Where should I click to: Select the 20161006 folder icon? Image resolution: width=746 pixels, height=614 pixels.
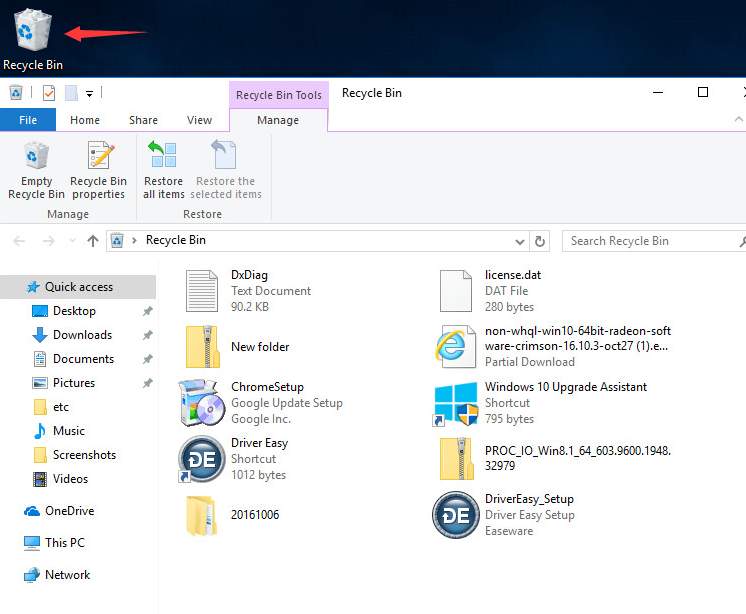click(x=202, y=515)
